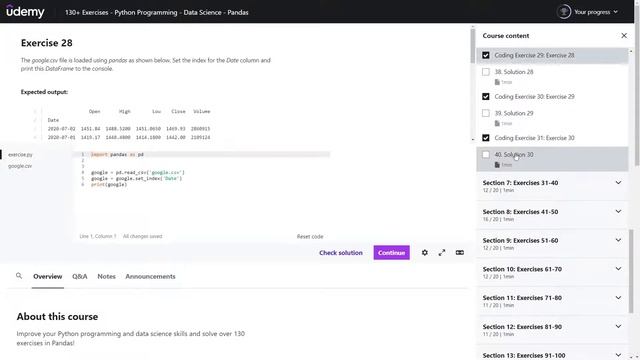Screen dimensions: 640x360
Task: Expand Section 7: Exercises 31-40
Action: (x=552, y=186)
